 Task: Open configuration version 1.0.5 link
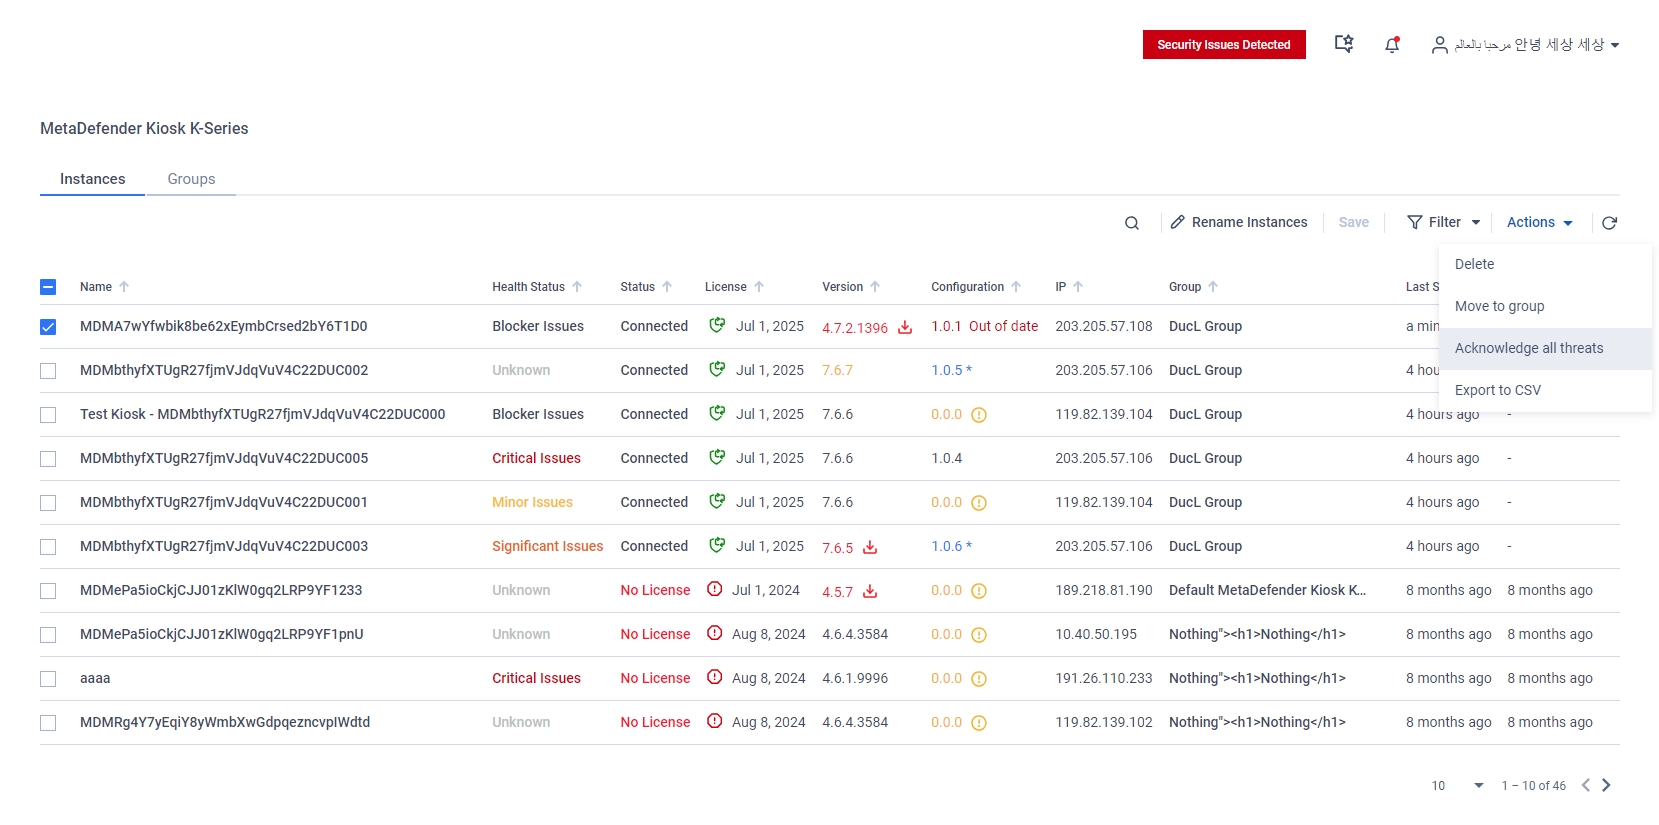[951, 370]
